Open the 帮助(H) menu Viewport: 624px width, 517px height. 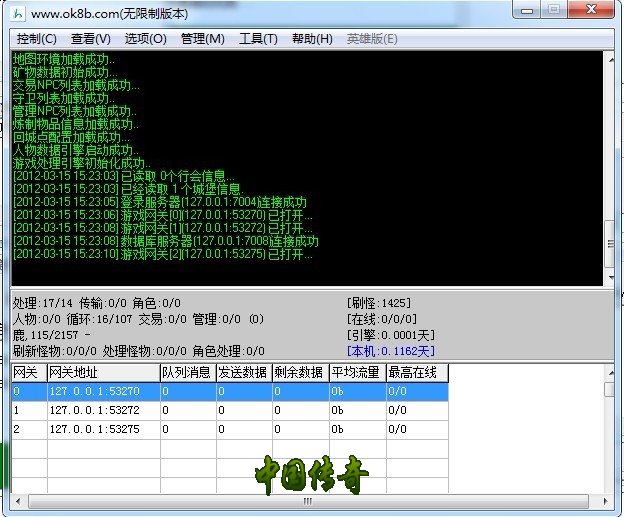pos(312,39)
